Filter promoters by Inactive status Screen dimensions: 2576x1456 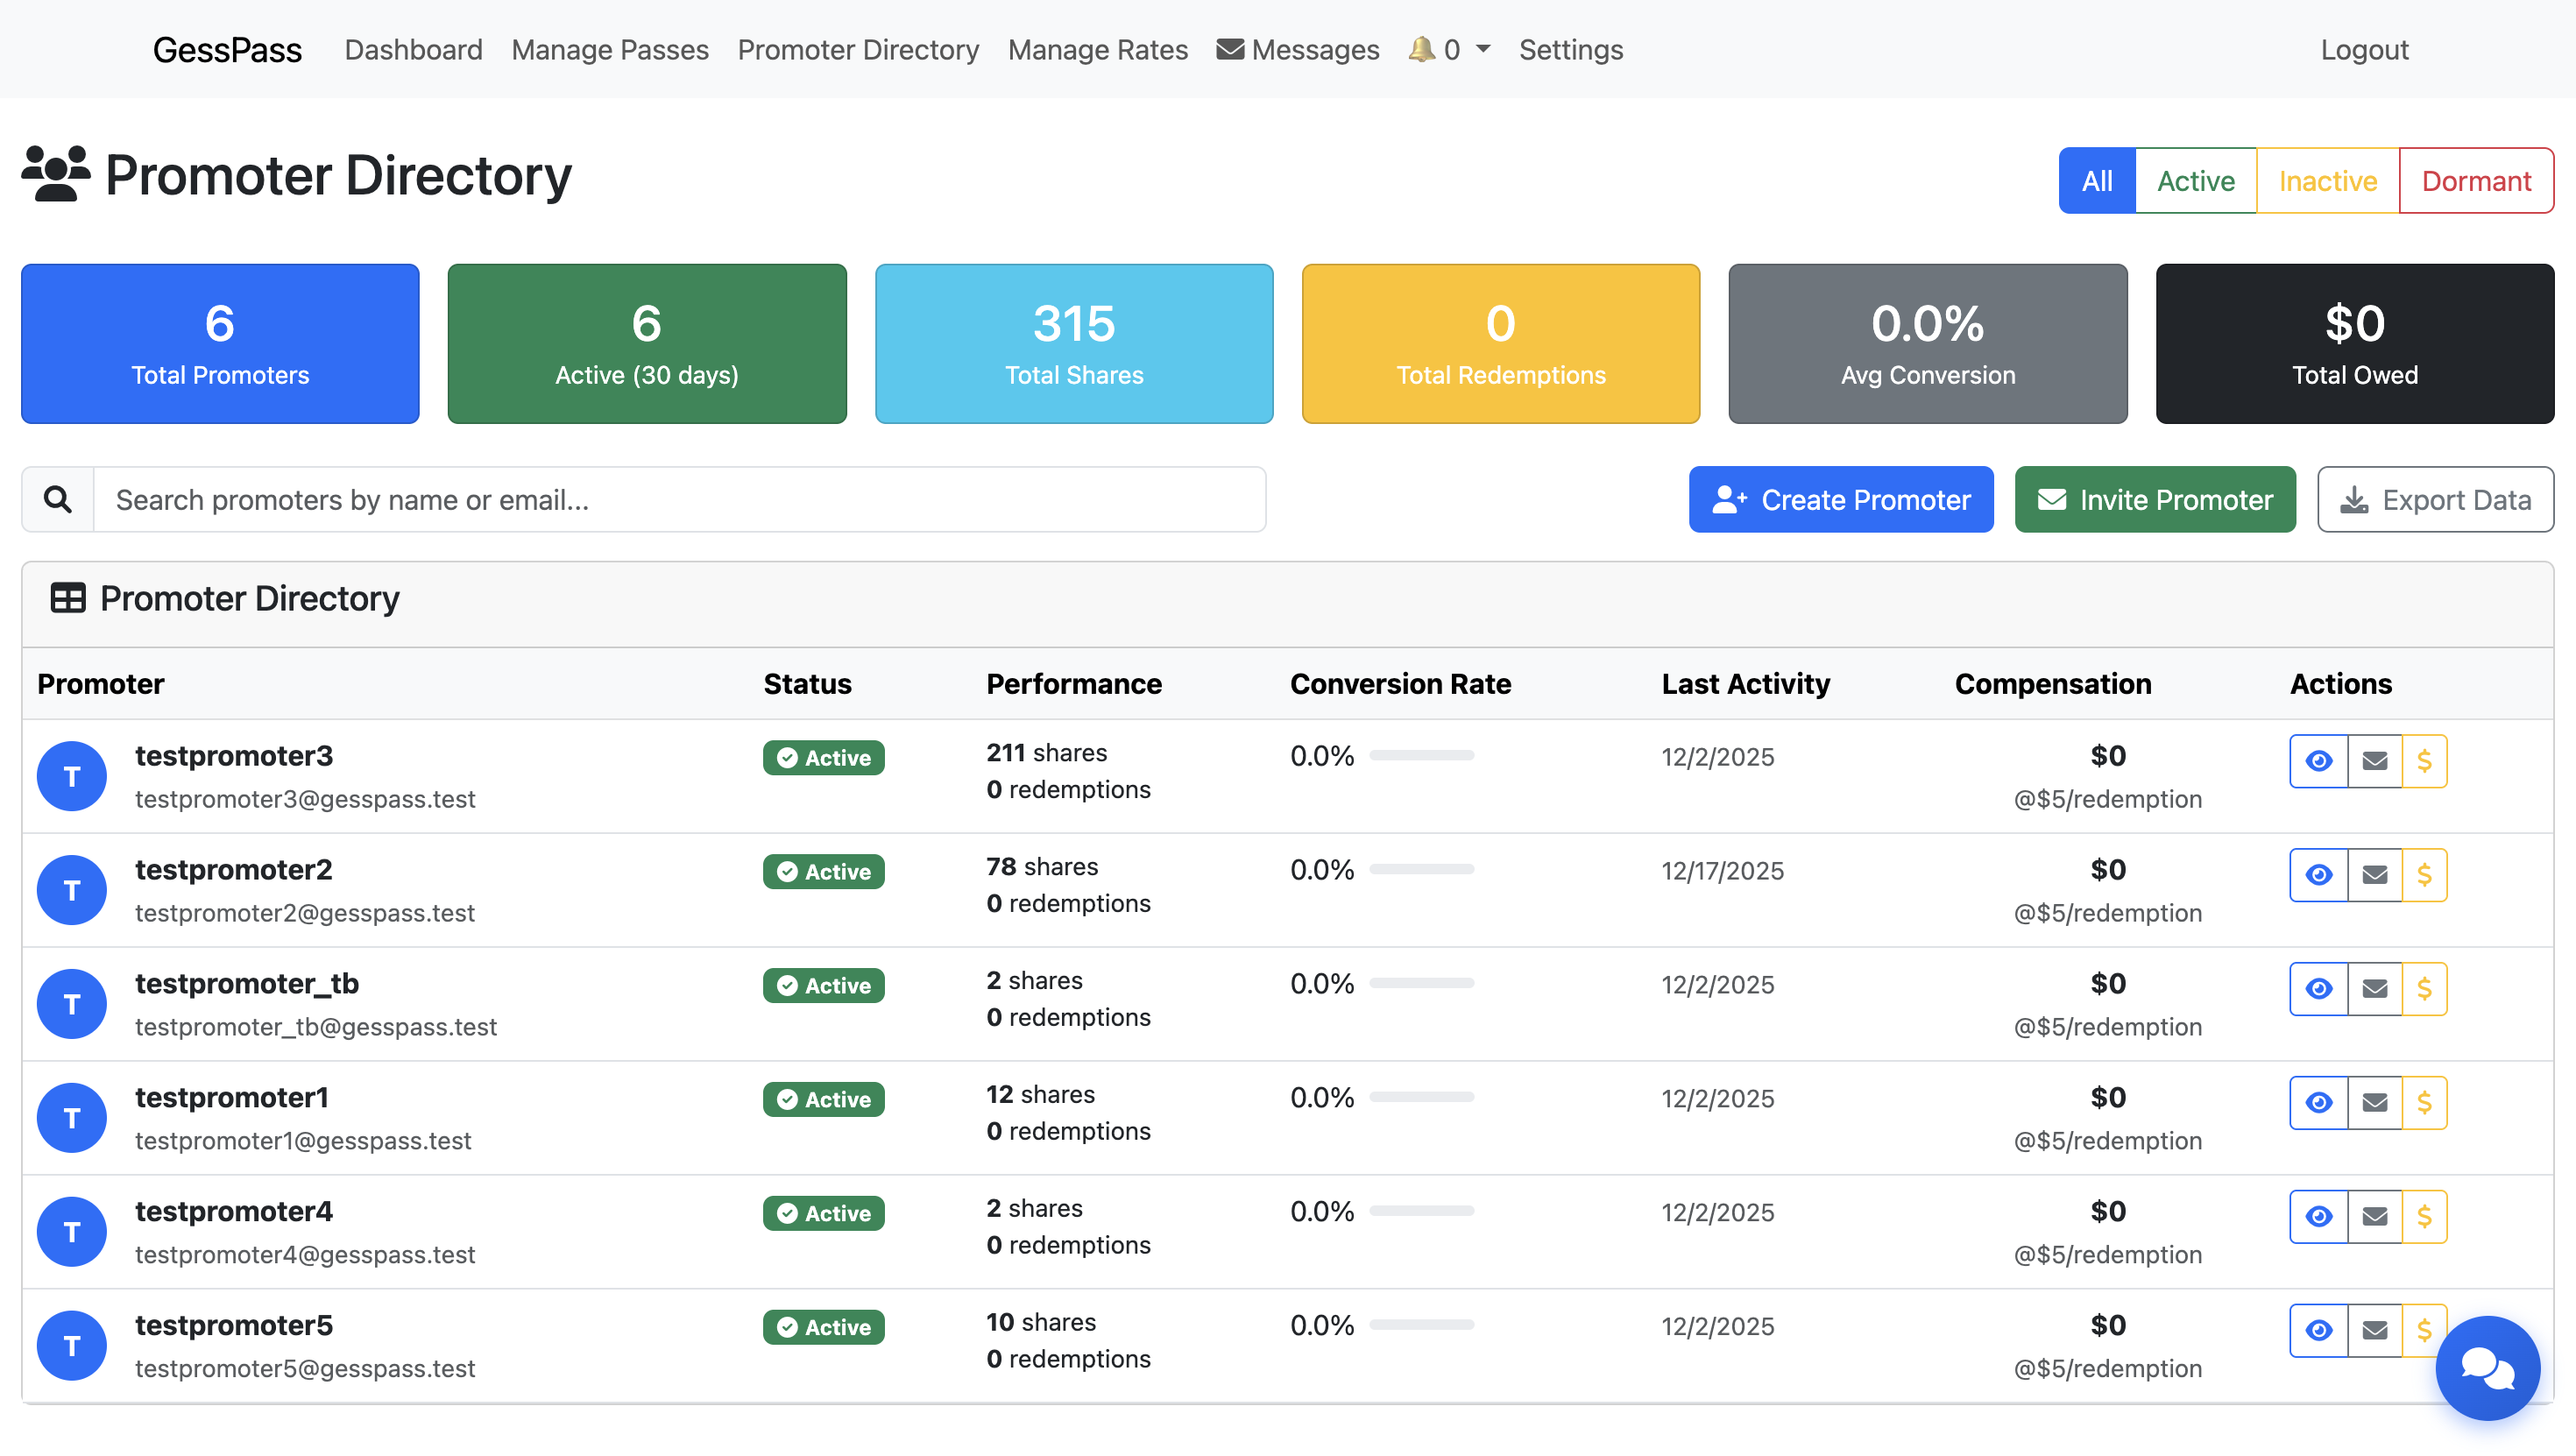coord(2327,181)
